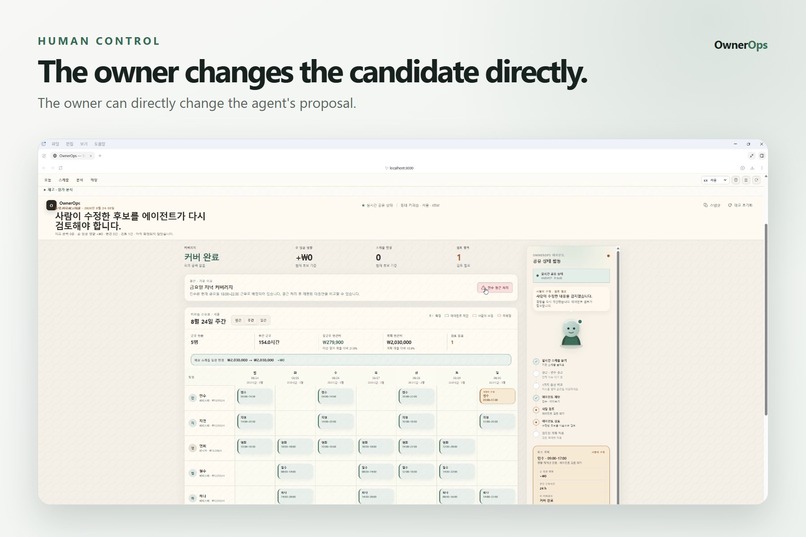The image size is (806, 537).
Task: Click the demo reset button with circular arrow
Action: 740,205
